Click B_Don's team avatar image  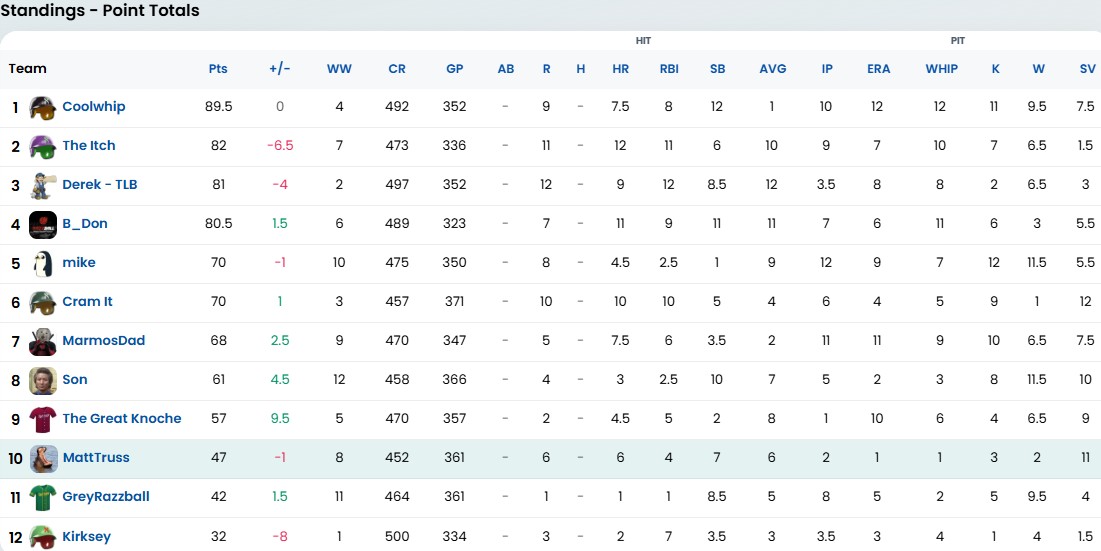tap(42, 224)
